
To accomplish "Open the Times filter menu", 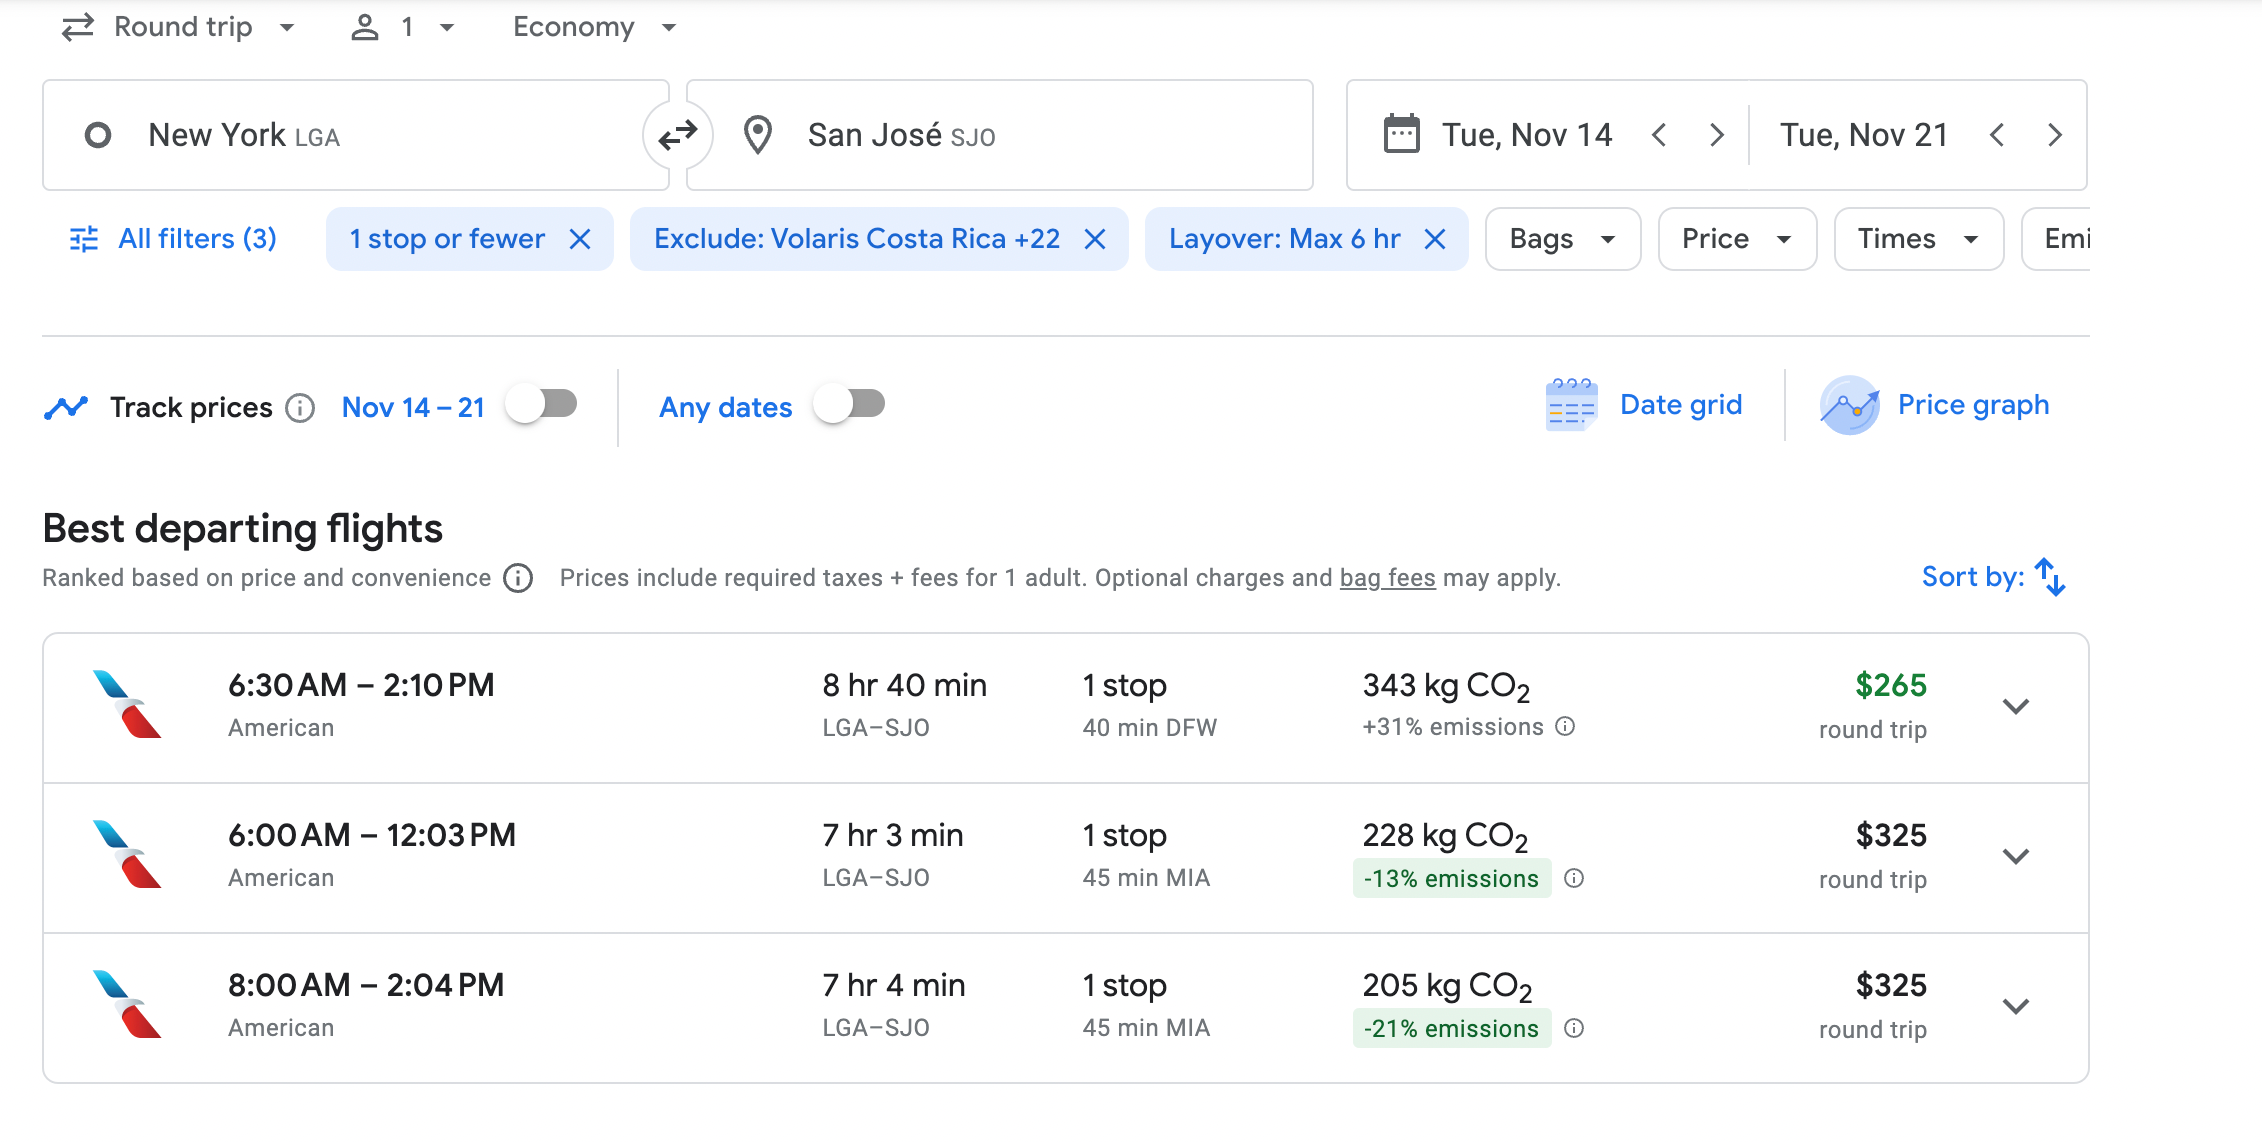I will click(x=1917, y=239).
